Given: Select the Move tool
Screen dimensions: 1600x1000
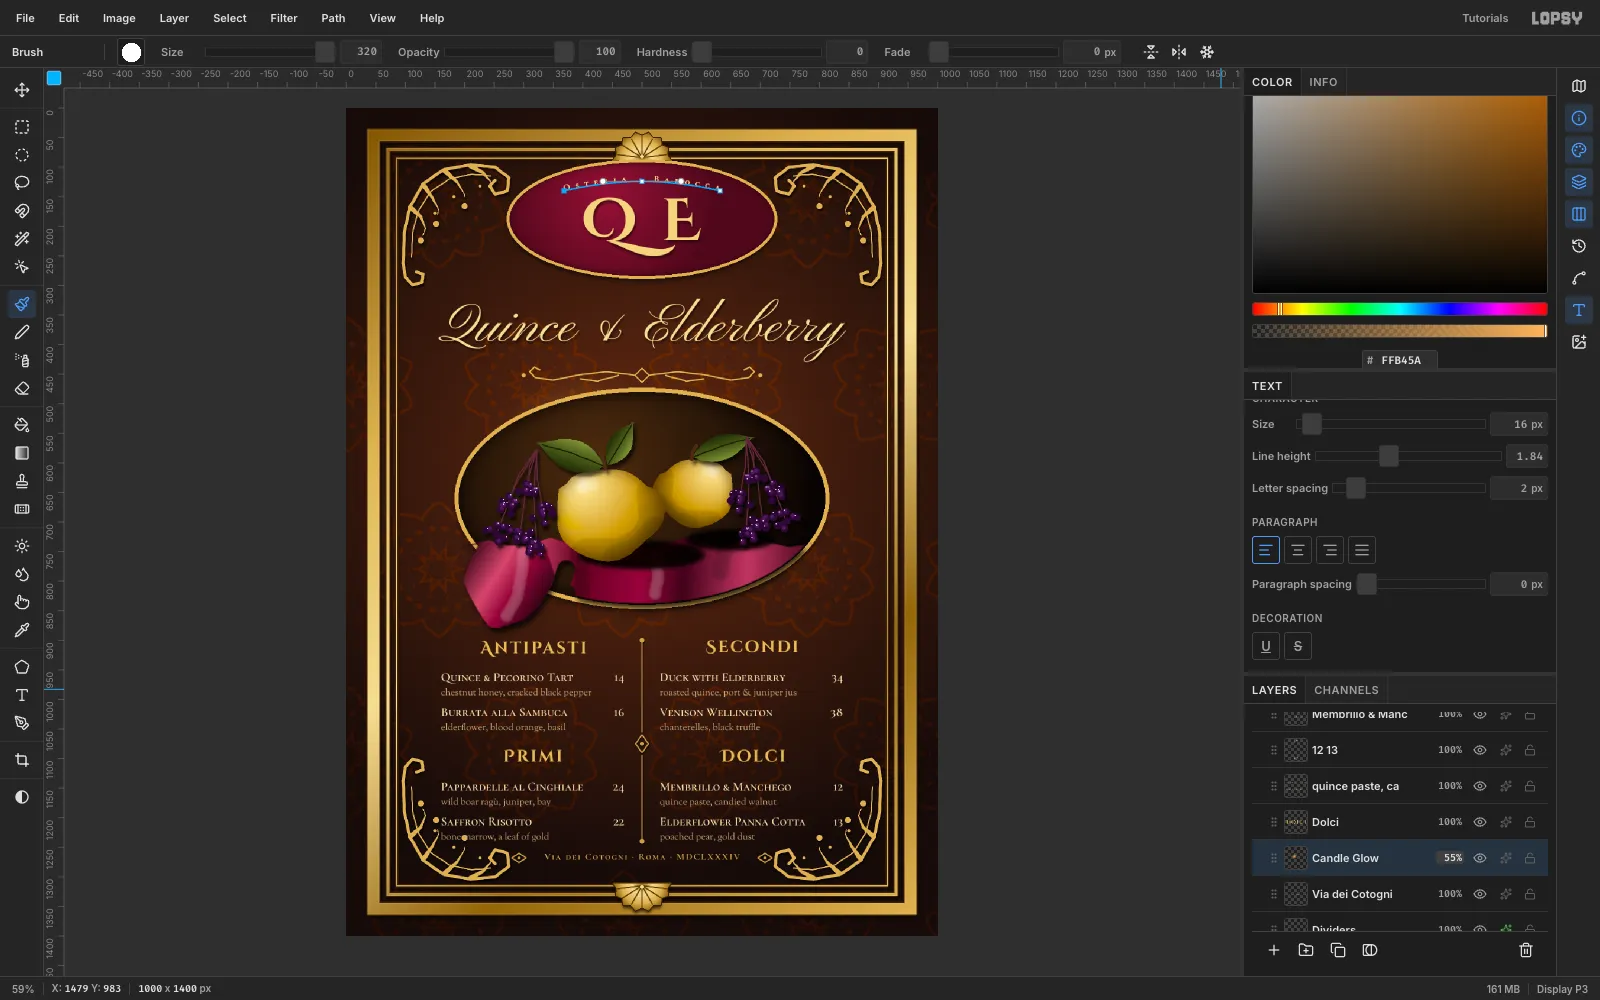Looking at the screenshot, I should (x=22, y=90).
